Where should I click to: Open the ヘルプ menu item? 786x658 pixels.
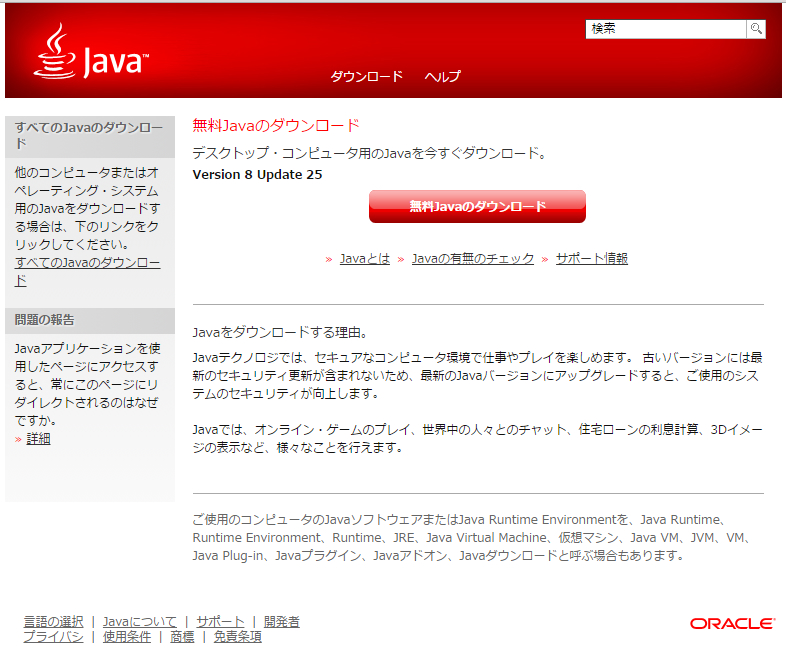tap(442, 77)
